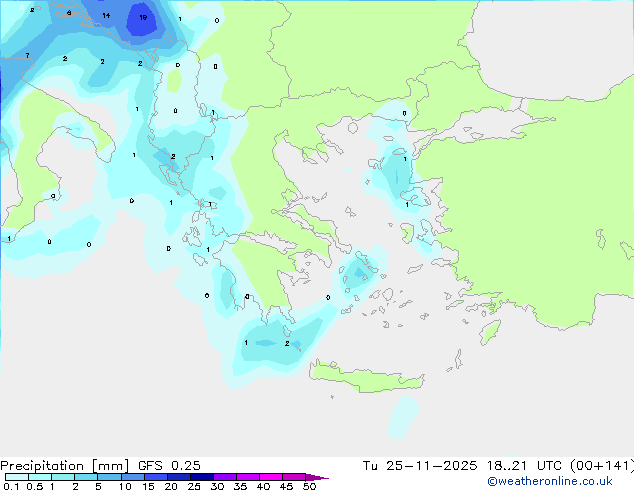Select the 2–5 mm legend color box
Screen dimensions: 634x490
(86, 477)
